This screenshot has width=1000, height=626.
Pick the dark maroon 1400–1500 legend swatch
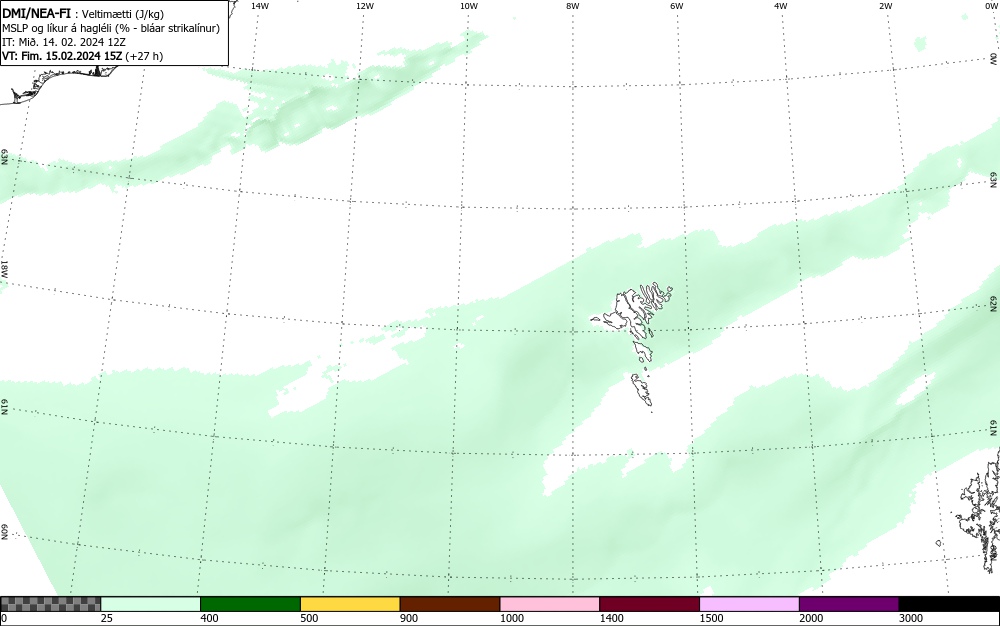(649, 604)
